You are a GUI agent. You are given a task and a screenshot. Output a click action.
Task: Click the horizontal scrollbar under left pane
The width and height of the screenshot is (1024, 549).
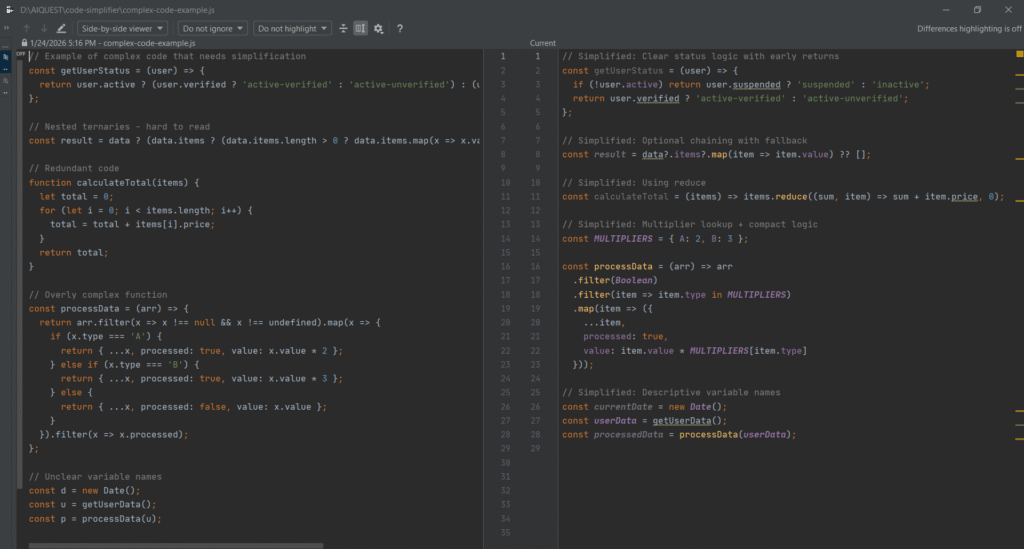click(x=175, y=545)
